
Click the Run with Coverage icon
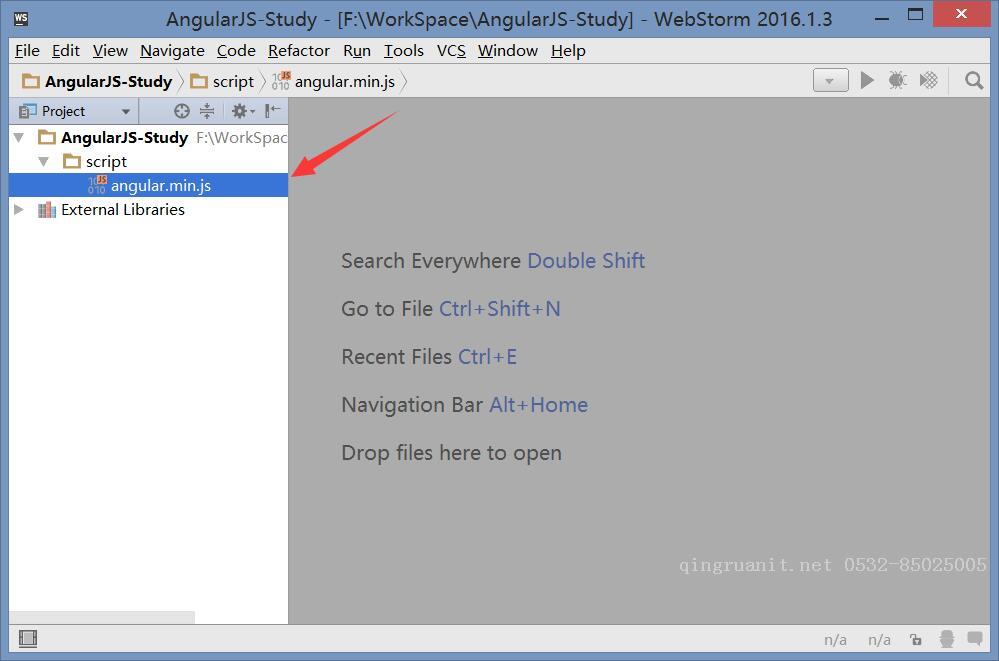tap(928, 80)
